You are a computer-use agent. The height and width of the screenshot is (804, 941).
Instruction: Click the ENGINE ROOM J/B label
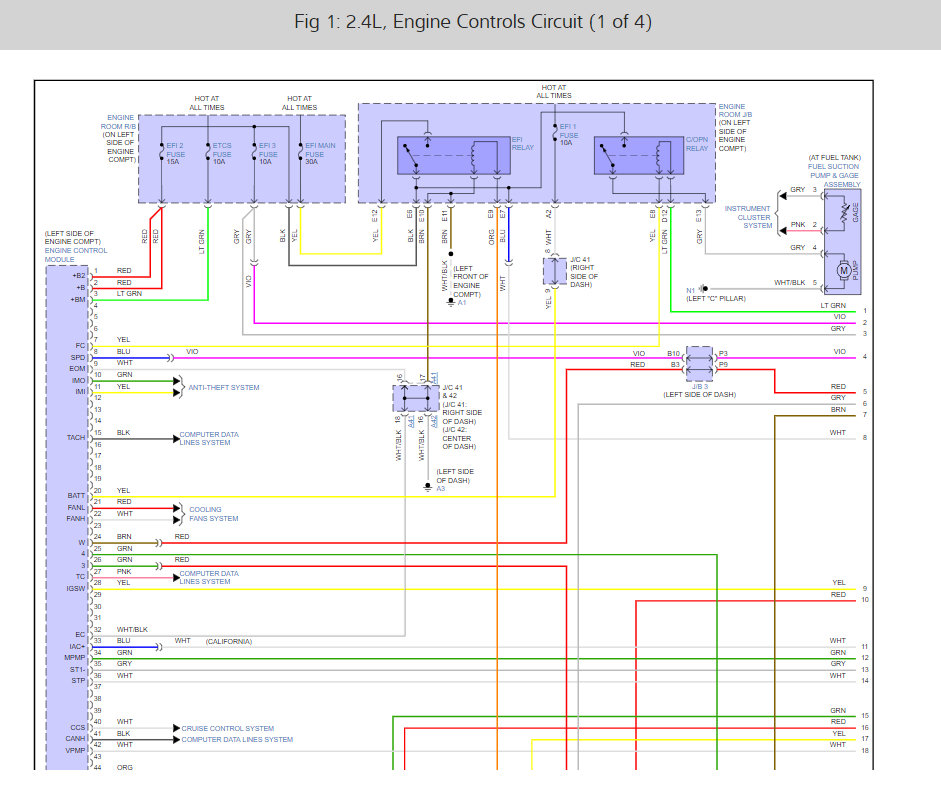pyautogui.click(x=735, y=110)
